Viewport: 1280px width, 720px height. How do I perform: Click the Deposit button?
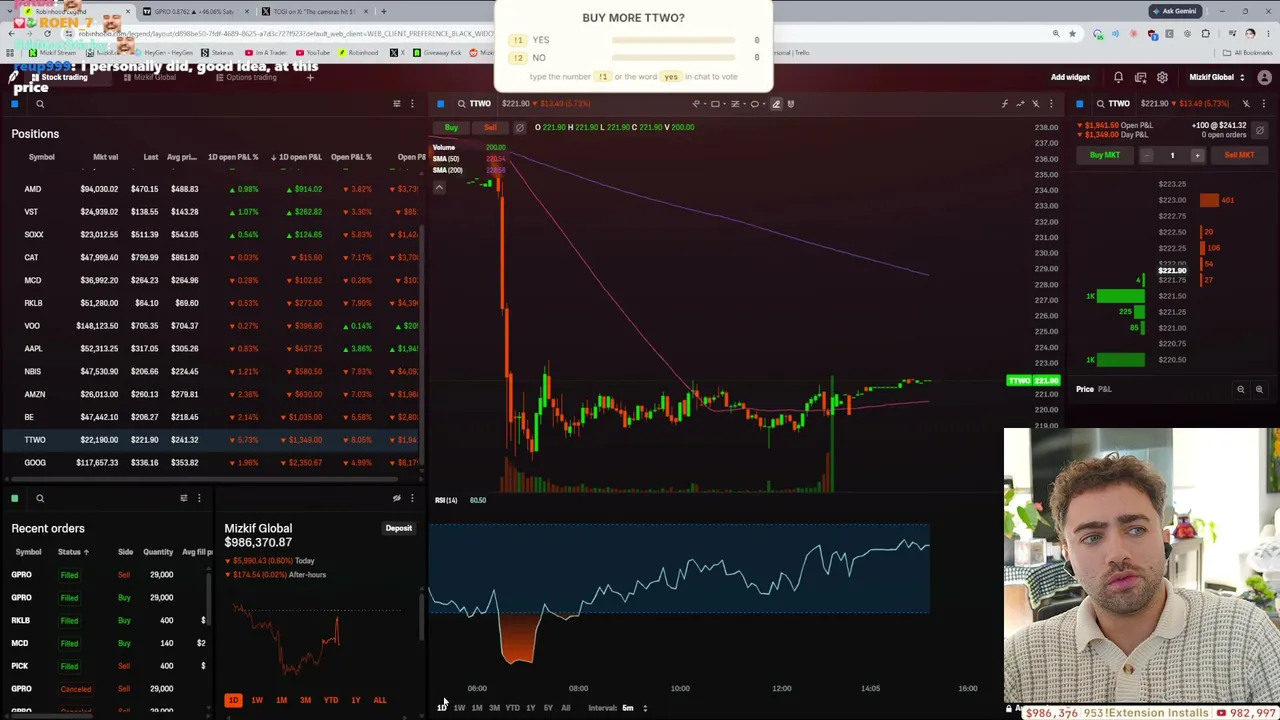click(x=399, y=529)
